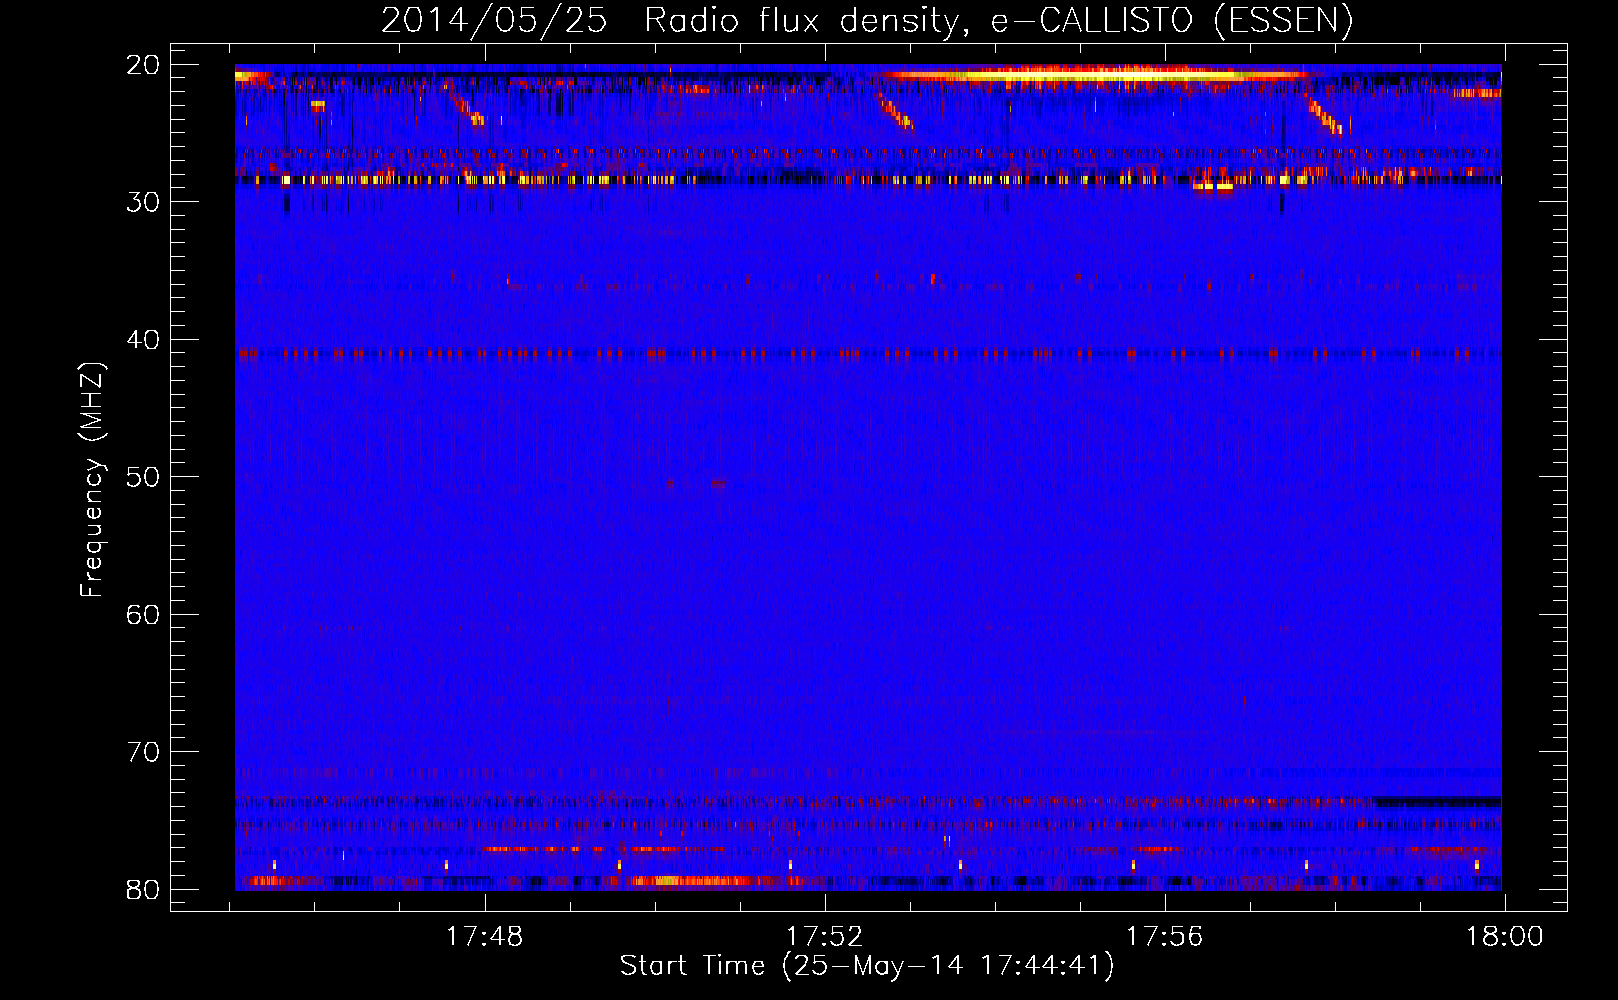This screenshot has width=1618, height=1000.
Task: Click the 70 frequency tick label
Action: pyautogui.click(x=143, y=752)
